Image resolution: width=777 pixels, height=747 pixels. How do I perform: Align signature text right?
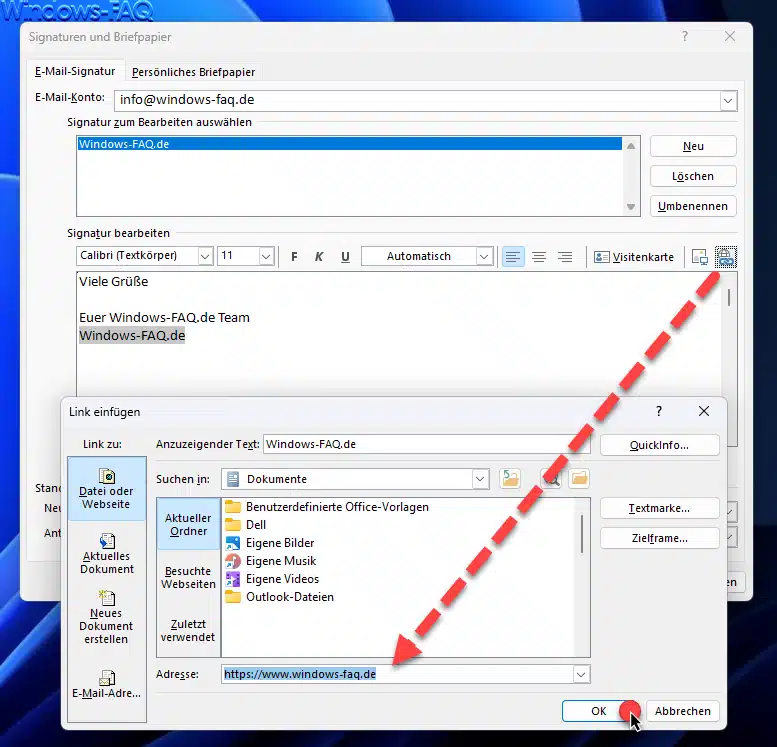[565, 257]
